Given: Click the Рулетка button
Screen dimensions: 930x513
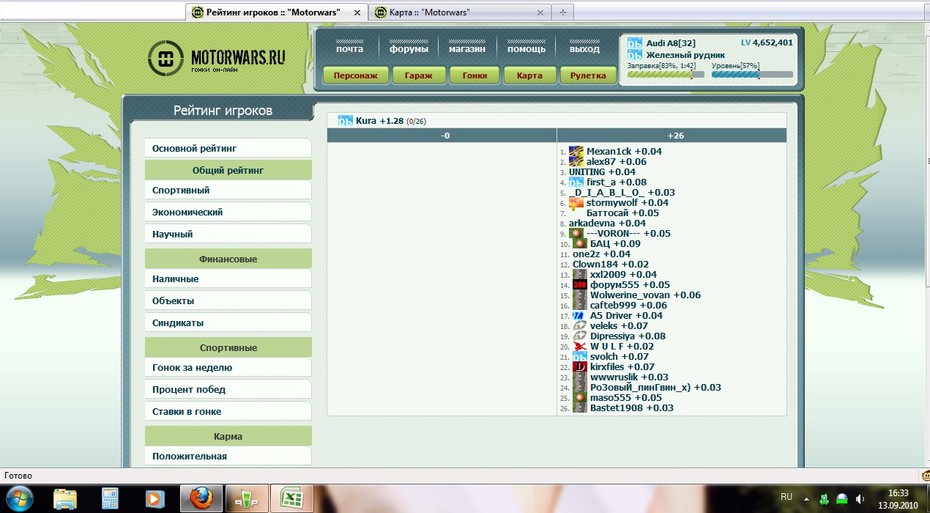Looking at the screenshot, I should 588,75.
